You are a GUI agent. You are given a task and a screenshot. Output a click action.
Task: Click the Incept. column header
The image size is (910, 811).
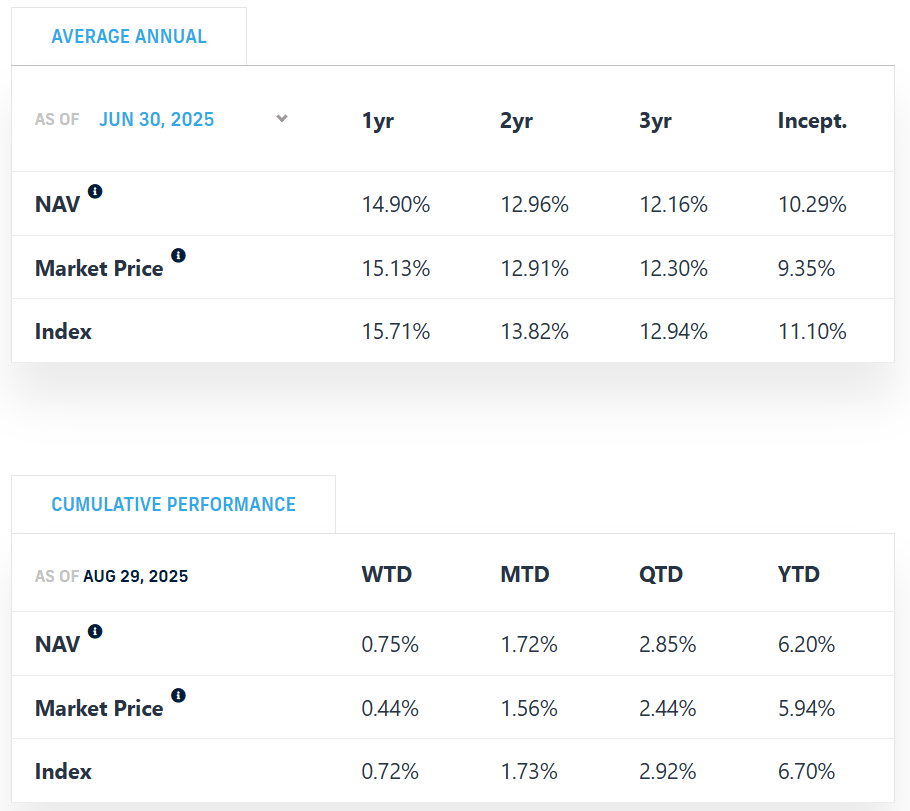tap(812, 119)
